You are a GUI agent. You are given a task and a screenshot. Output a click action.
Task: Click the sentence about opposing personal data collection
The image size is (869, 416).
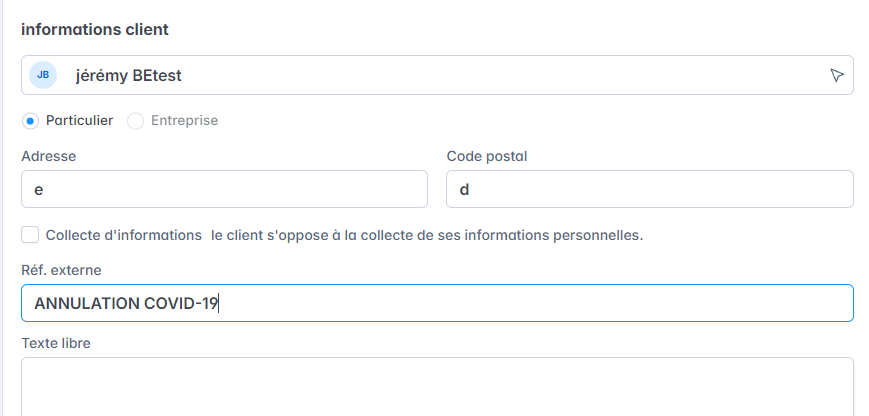427,235
